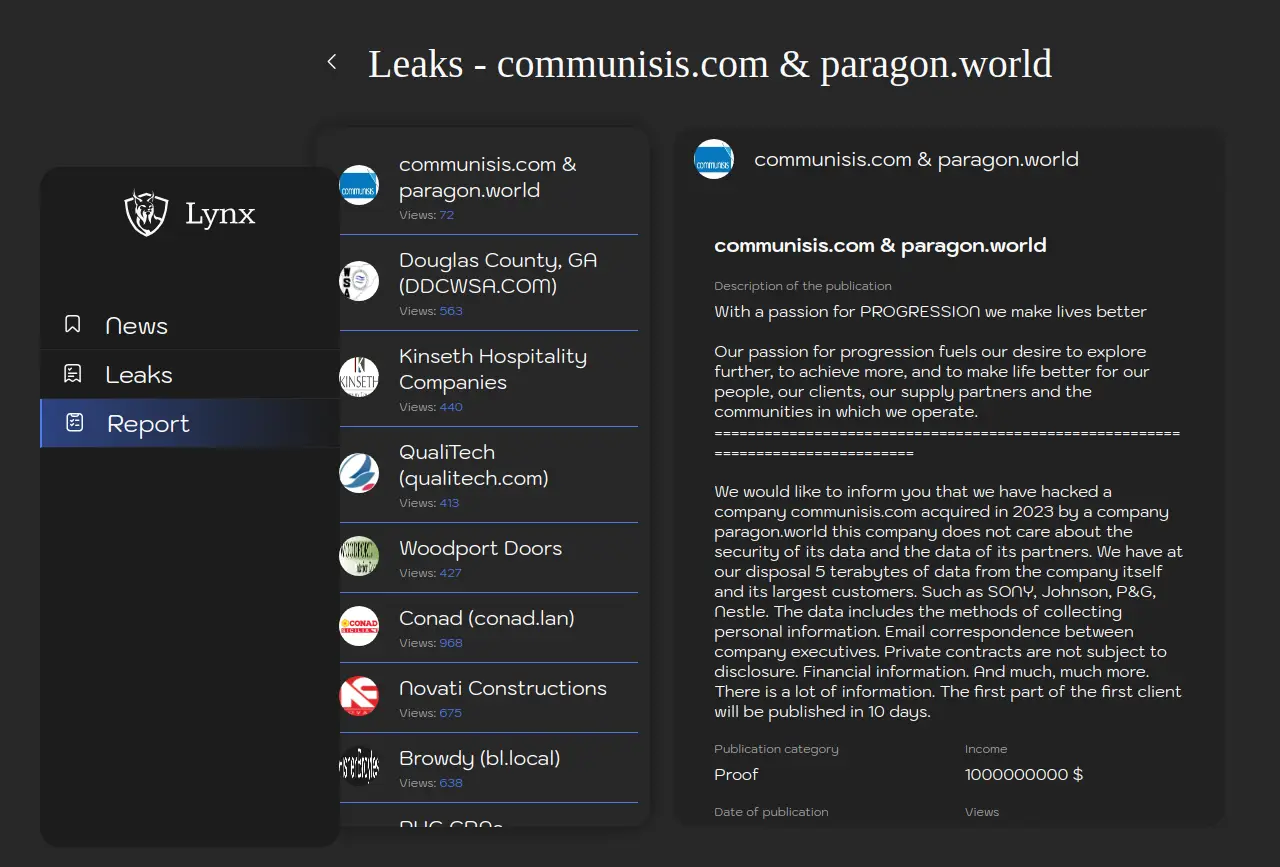Screen dimensions: 1280x867
Task: Click the Leaks document icon in sidebar
Action: (x=73, y=374)
